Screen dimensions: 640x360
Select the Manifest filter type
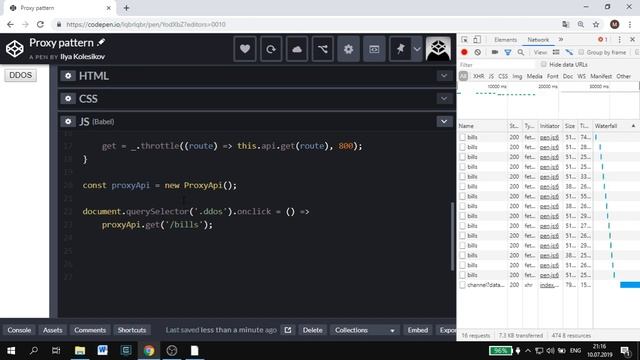coord(601,76)
